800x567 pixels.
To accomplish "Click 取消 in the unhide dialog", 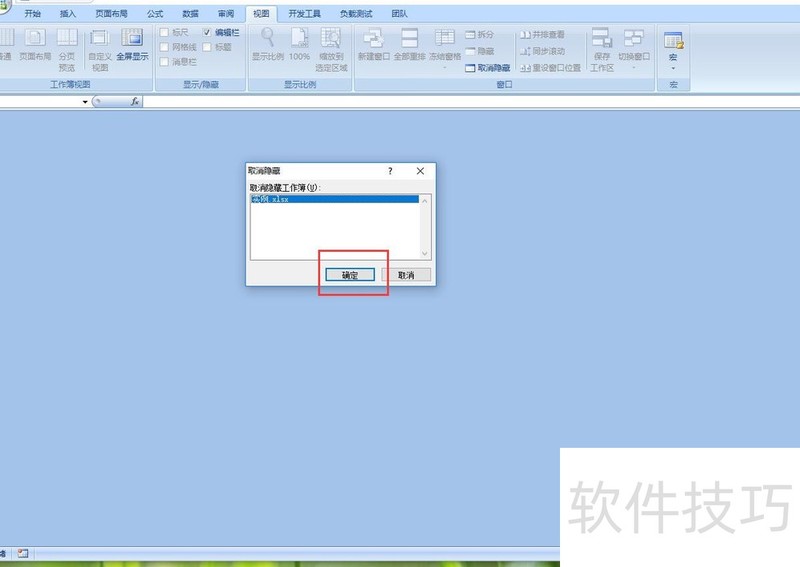I will coord(406,275).
